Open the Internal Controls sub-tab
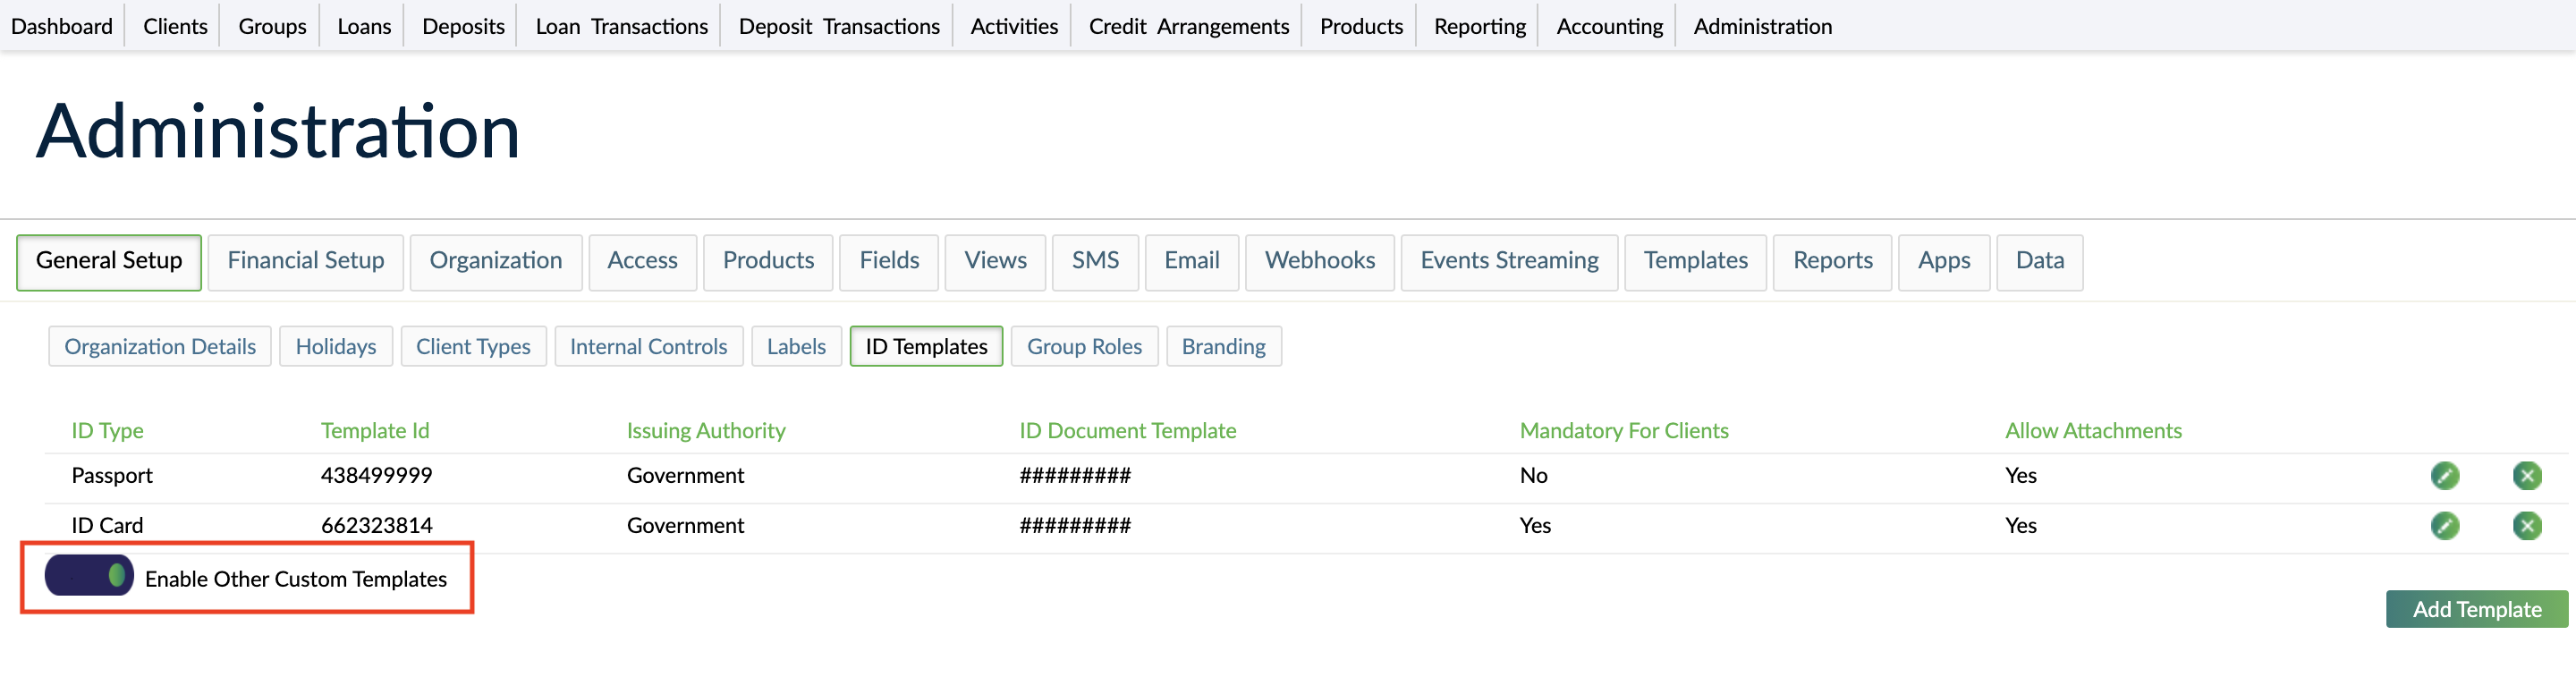The width and height of the screenshot is (2576, 694). [x=648, y=346]
